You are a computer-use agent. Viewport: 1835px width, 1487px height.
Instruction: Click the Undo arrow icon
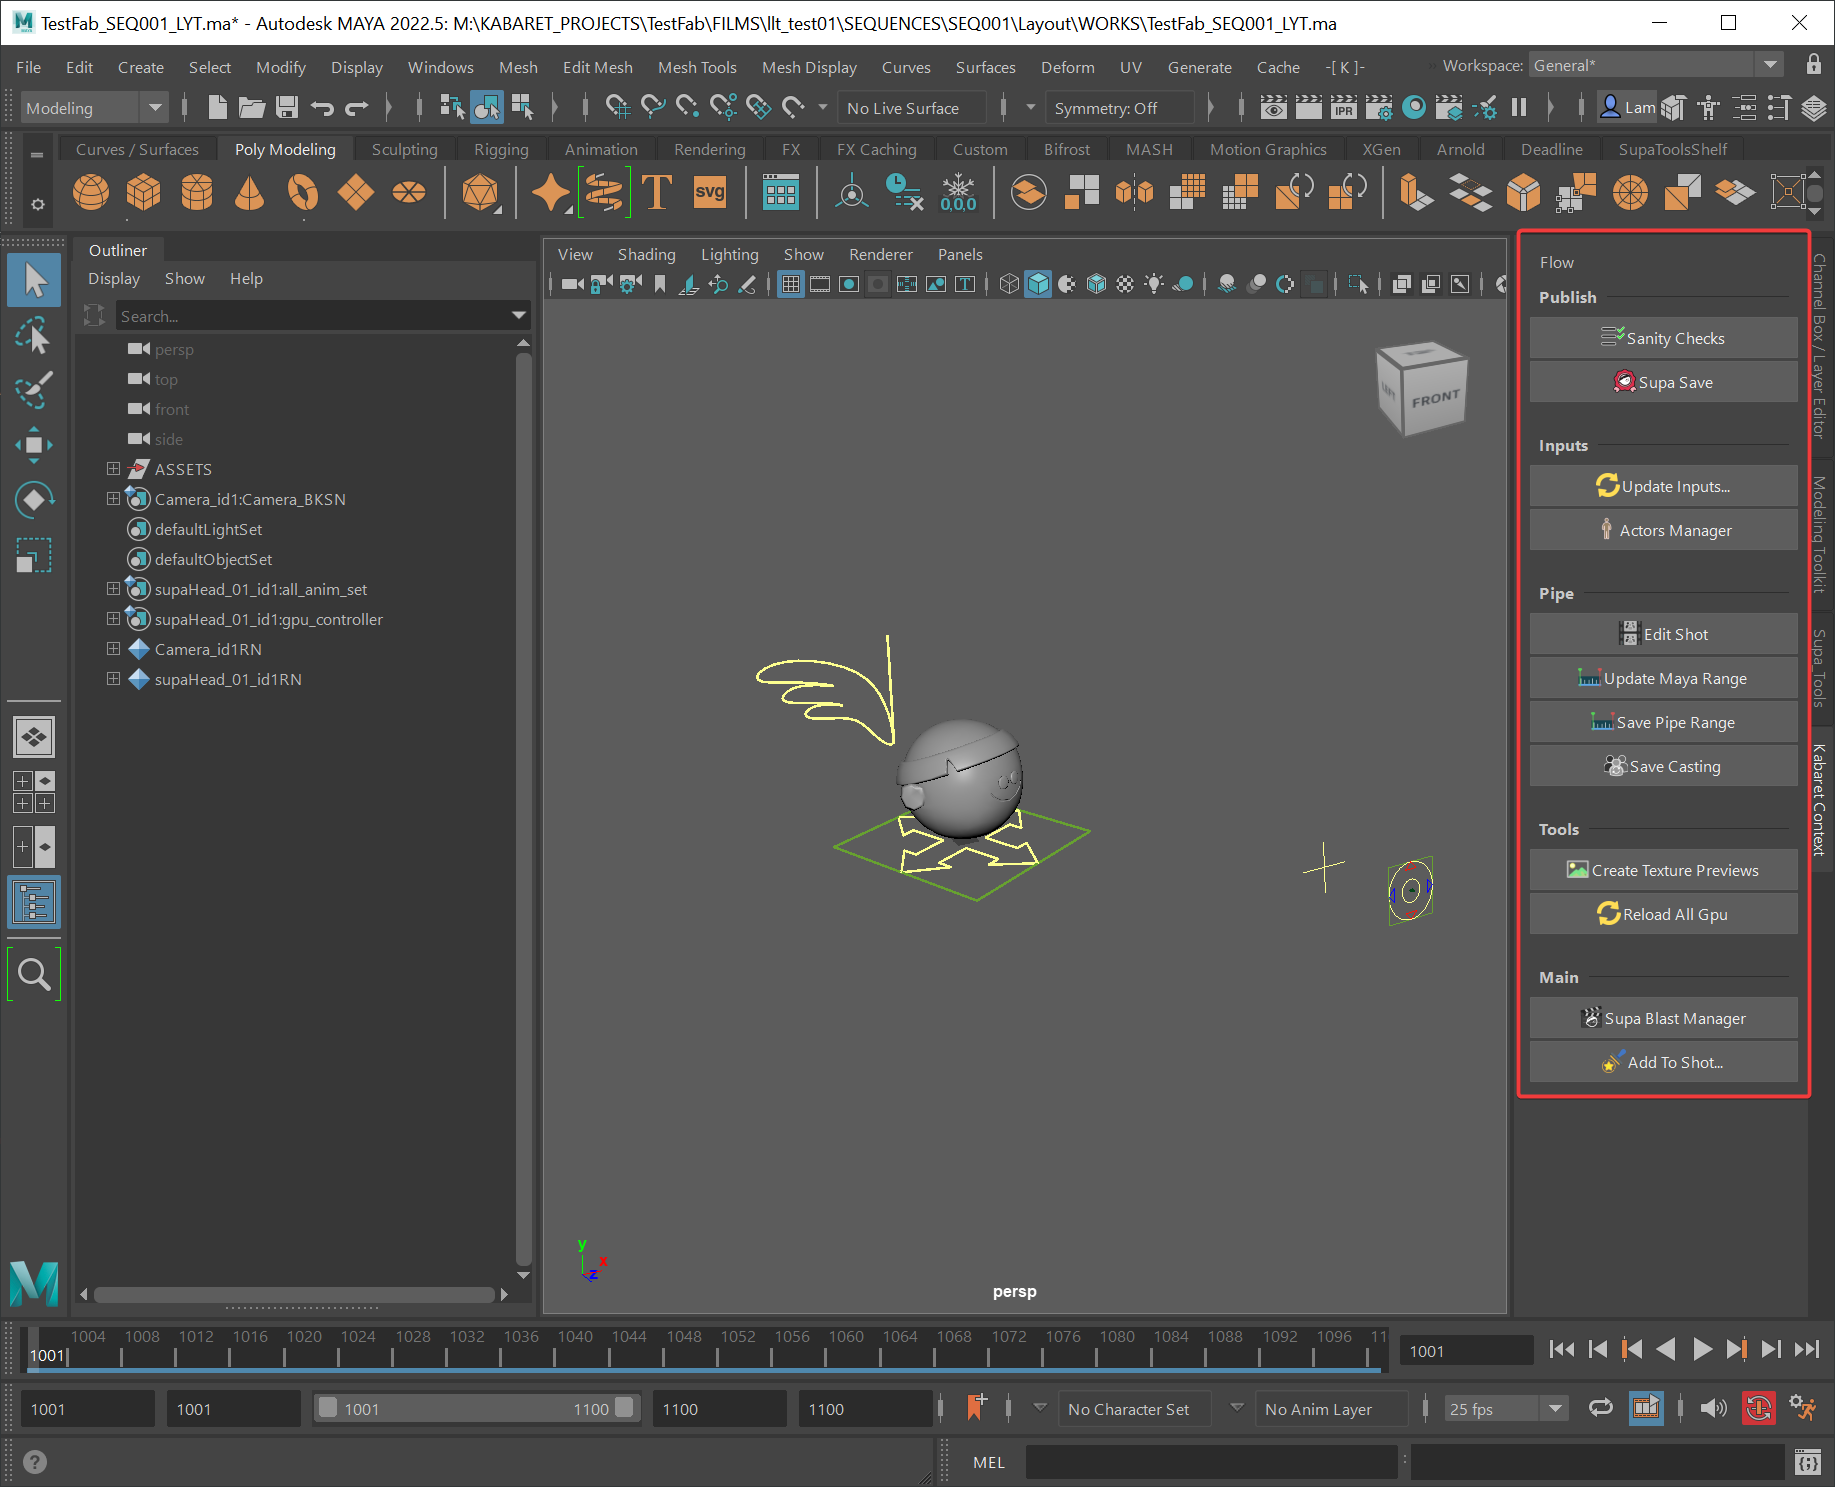[x=322, y=107]
